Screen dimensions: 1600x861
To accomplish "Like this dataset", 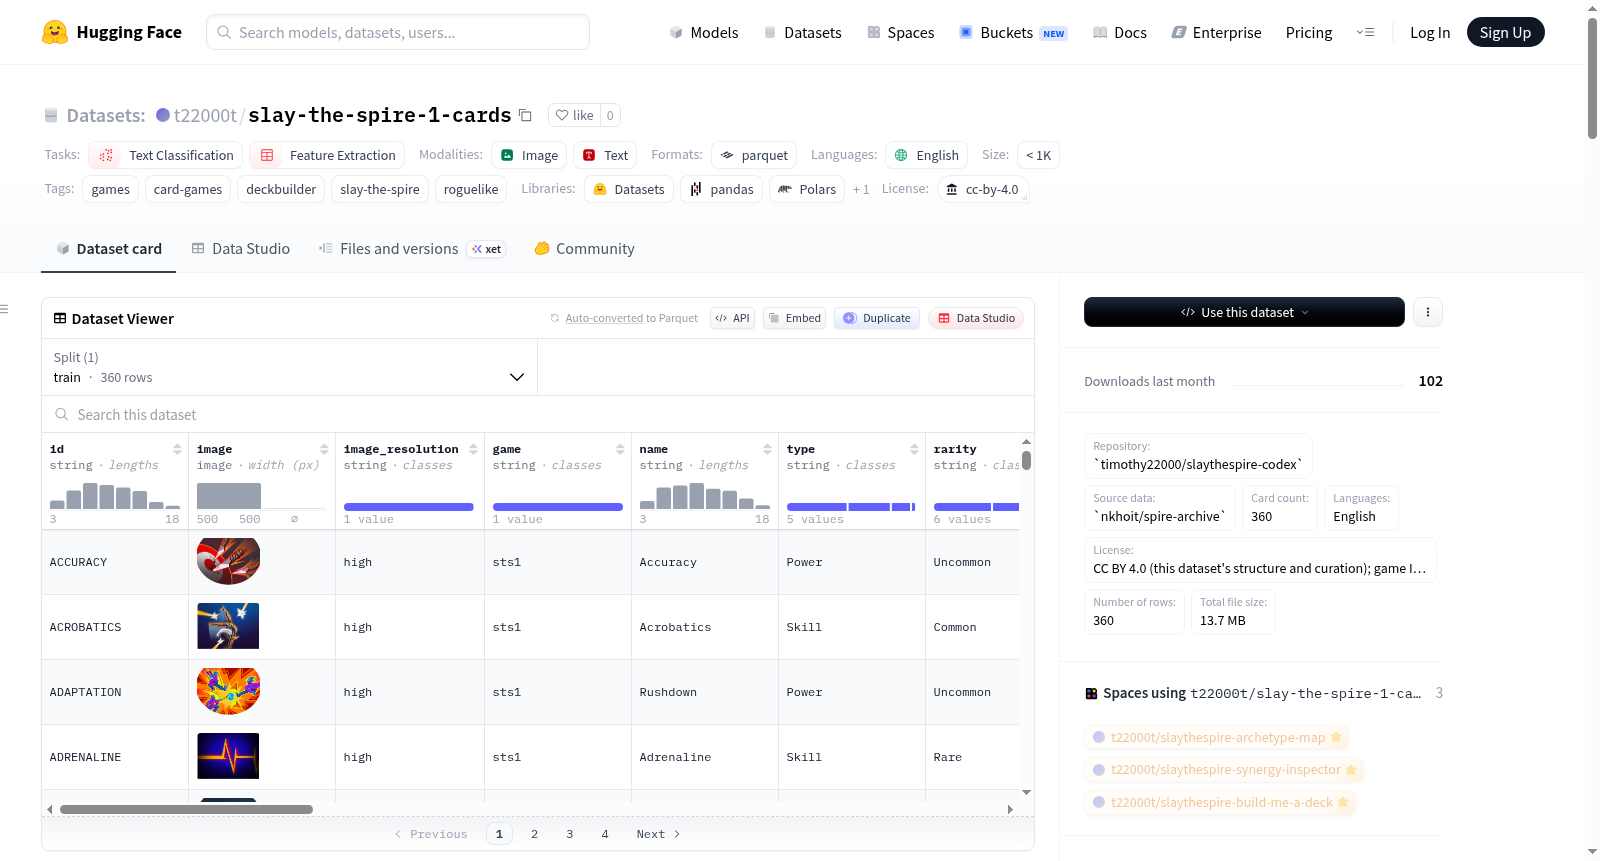I will click(x=575, y=115).
